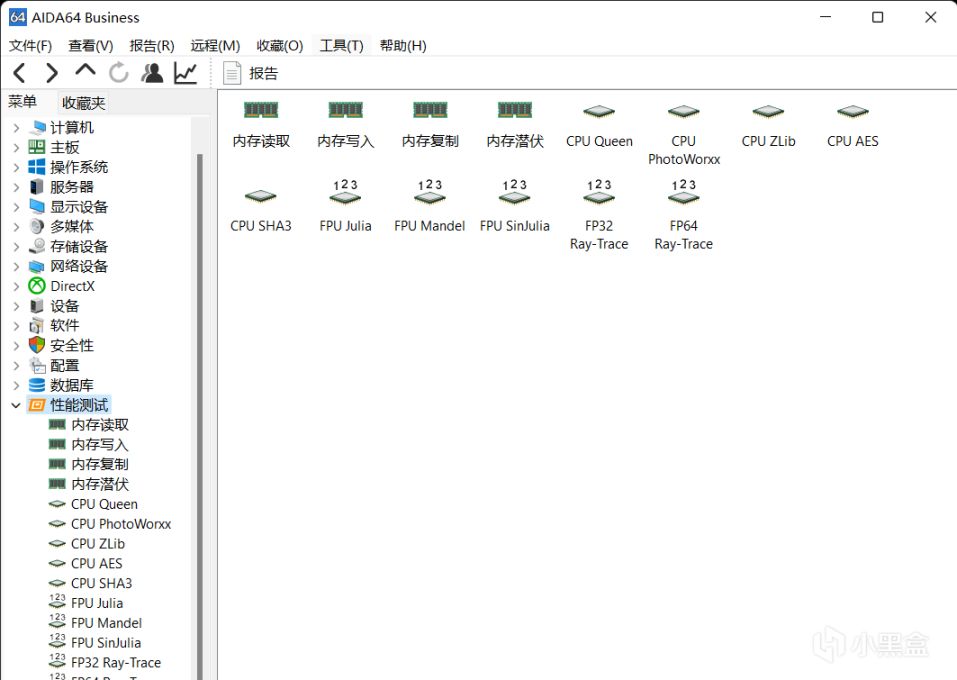Select 数据库 in the sidebar tree
Image resolution: width=957 pixels, height=680 pixels.
[71, 385]
